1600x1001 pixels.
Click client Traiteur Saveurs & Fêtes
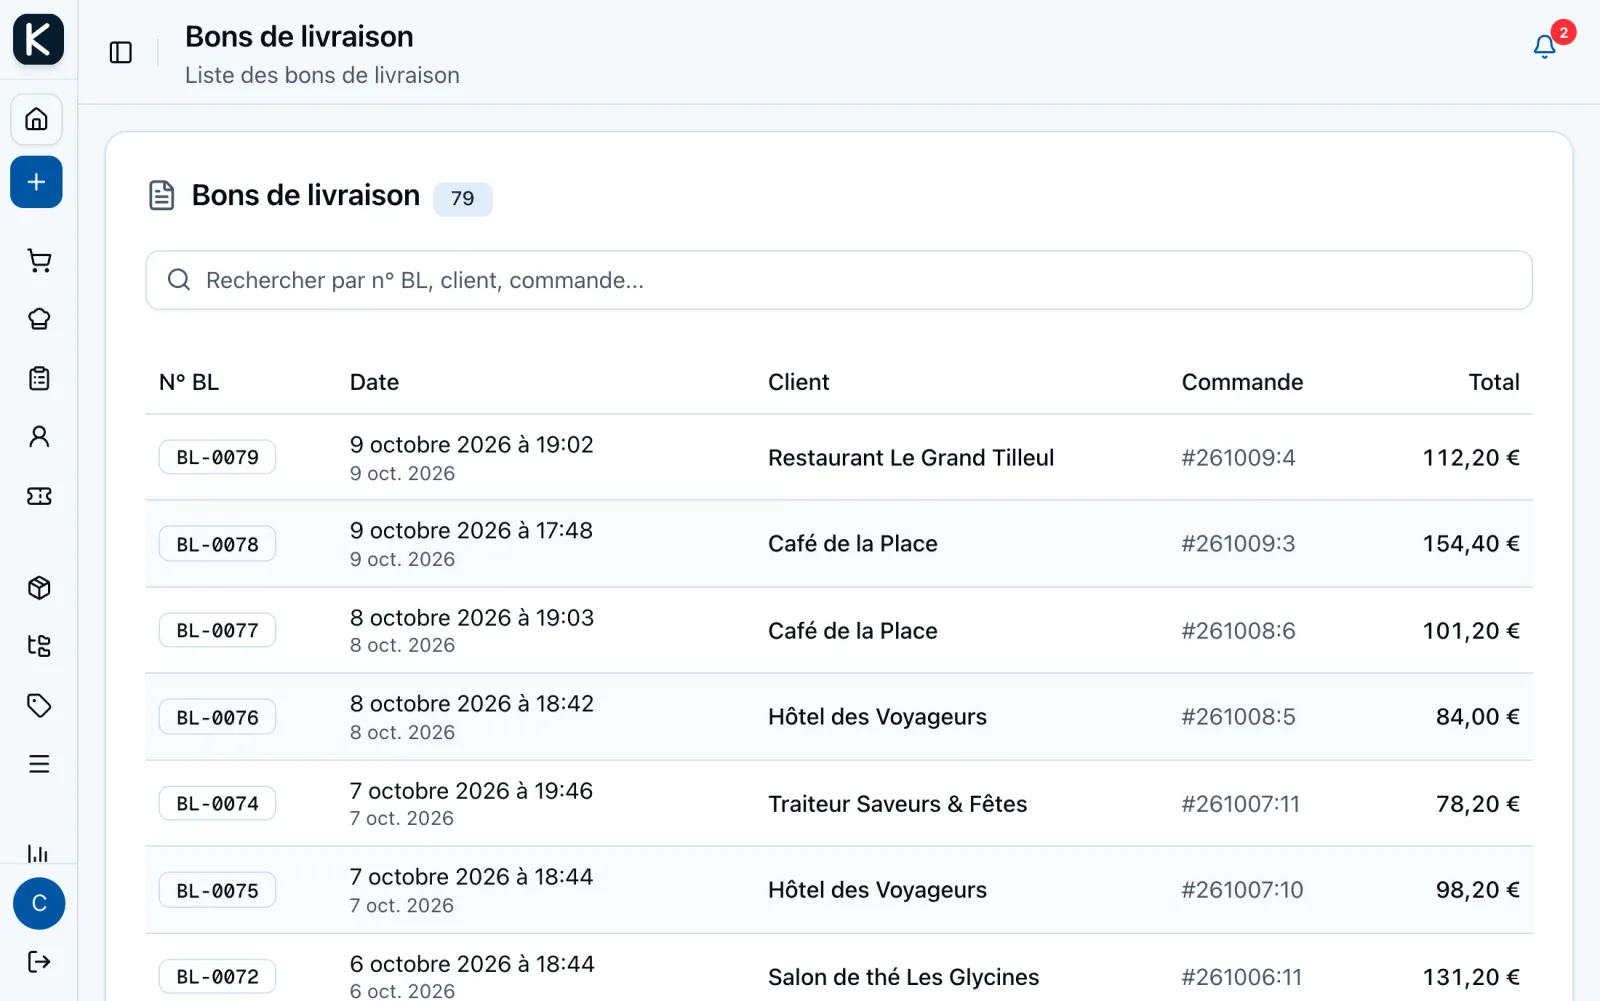(x=897, y=804)
